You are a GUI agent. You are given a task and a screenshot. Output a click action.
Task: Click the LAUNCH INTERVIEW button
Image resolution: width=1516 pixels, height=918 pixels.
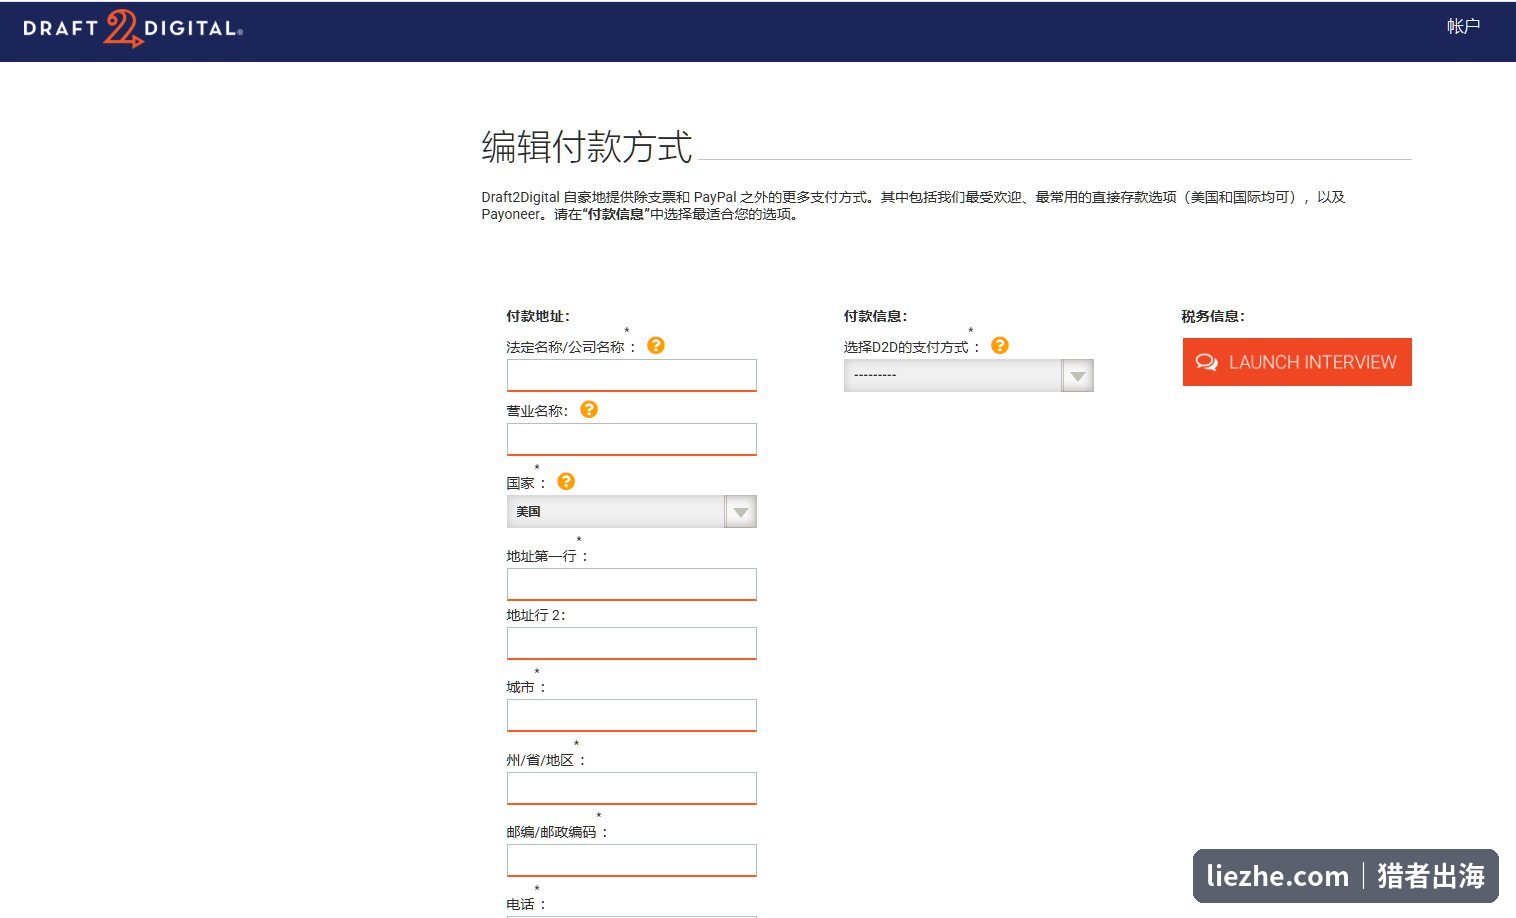click(1297, 362)
